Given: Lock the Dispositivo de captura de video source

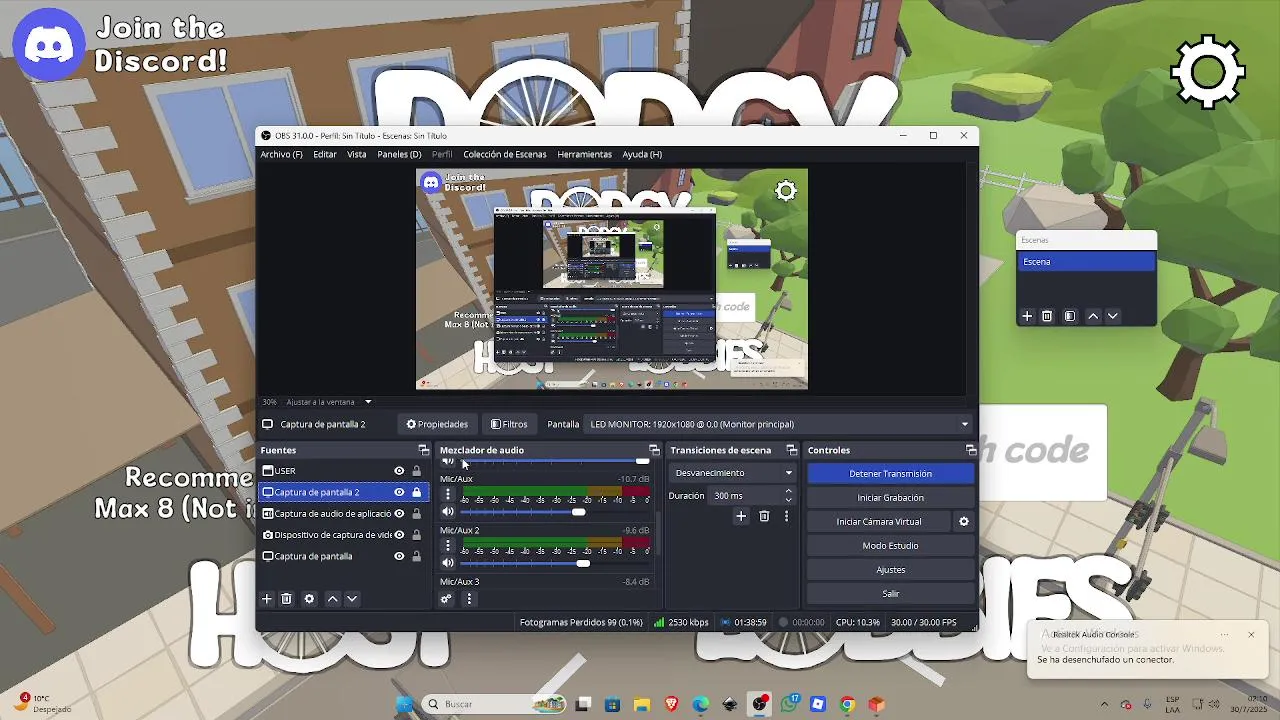Looking at the screenshot, I should (417, 535).
